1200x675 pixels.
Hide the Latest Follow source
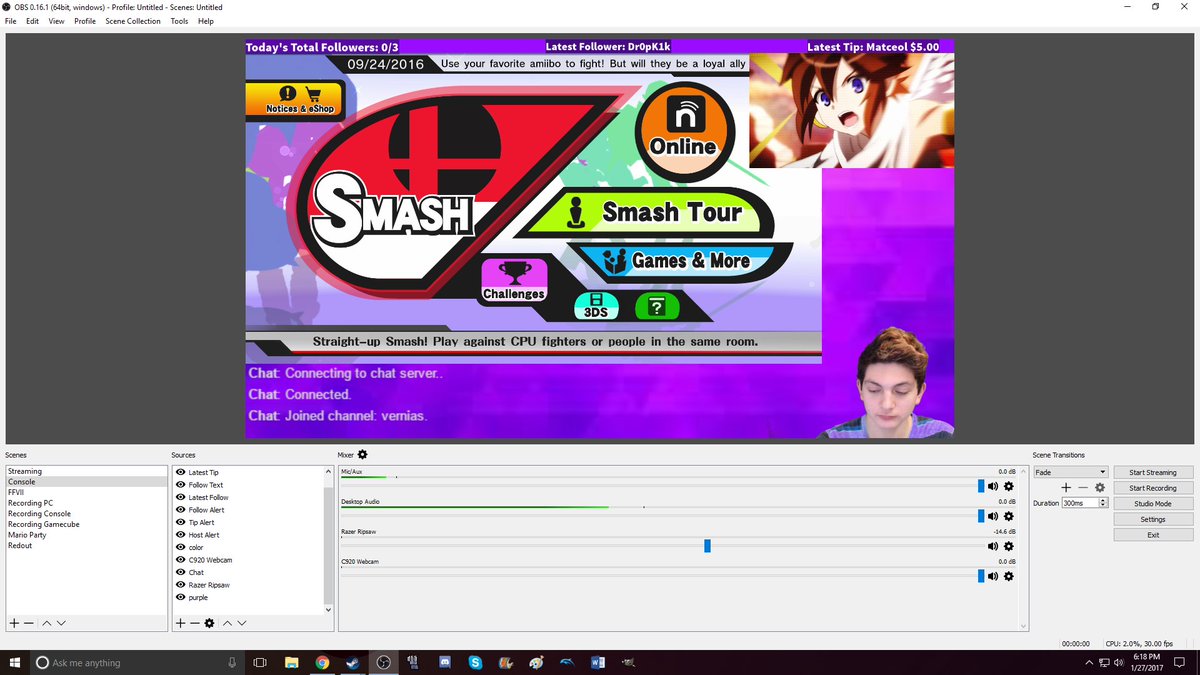tap(180, 497)
